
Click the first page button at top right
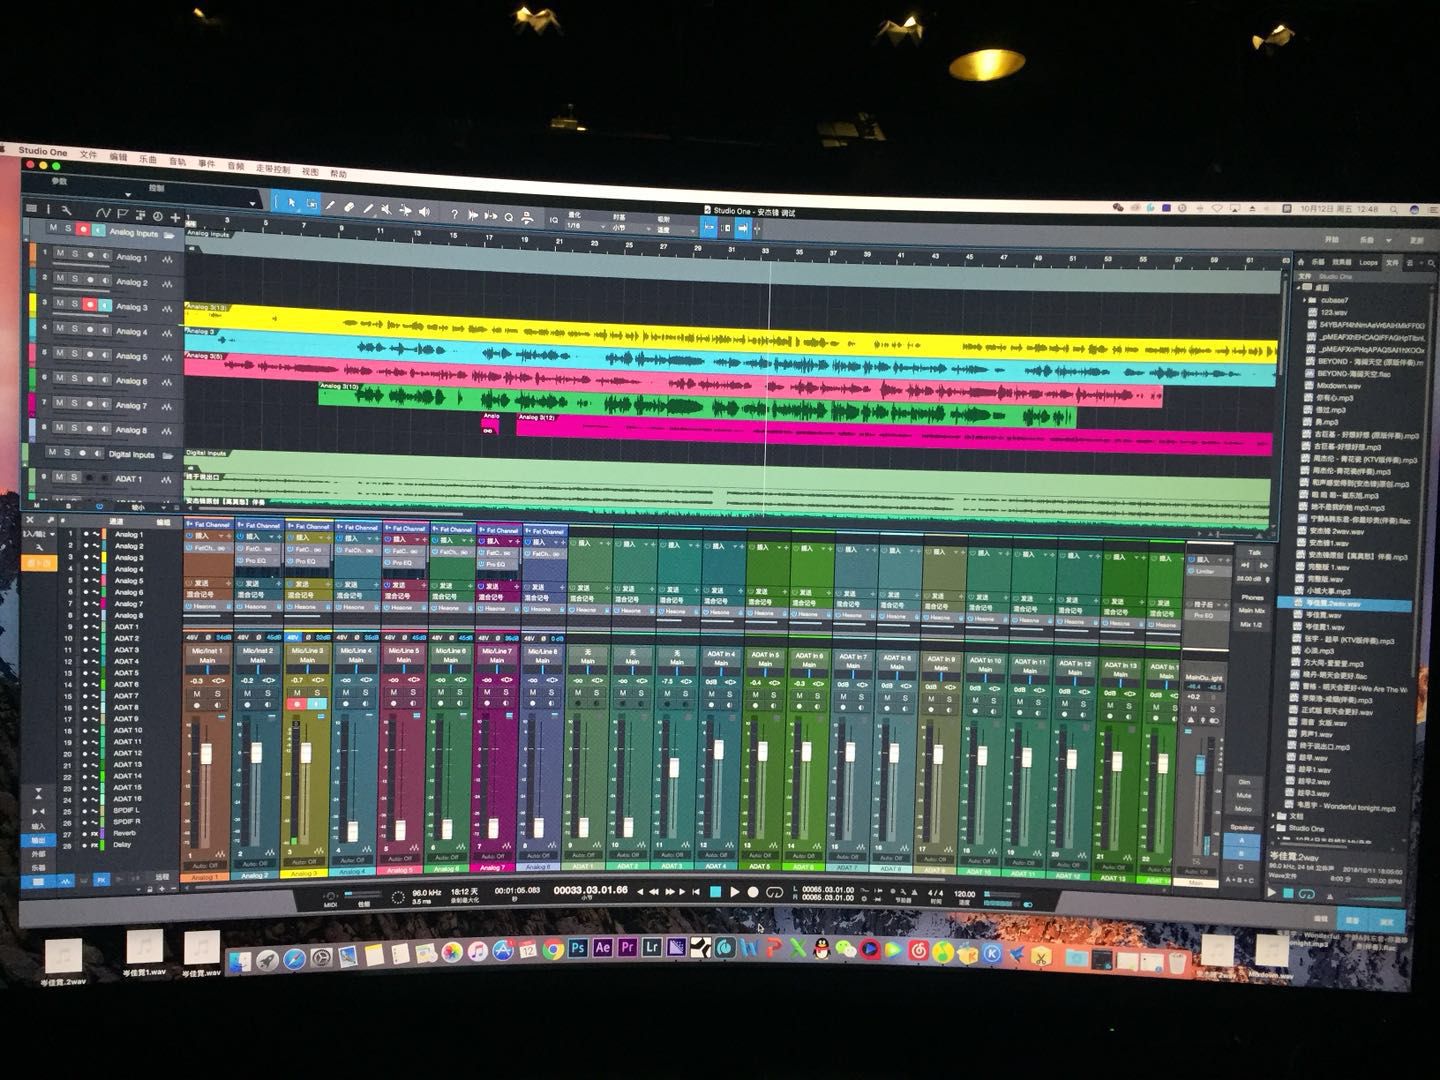coord(1332,240)
